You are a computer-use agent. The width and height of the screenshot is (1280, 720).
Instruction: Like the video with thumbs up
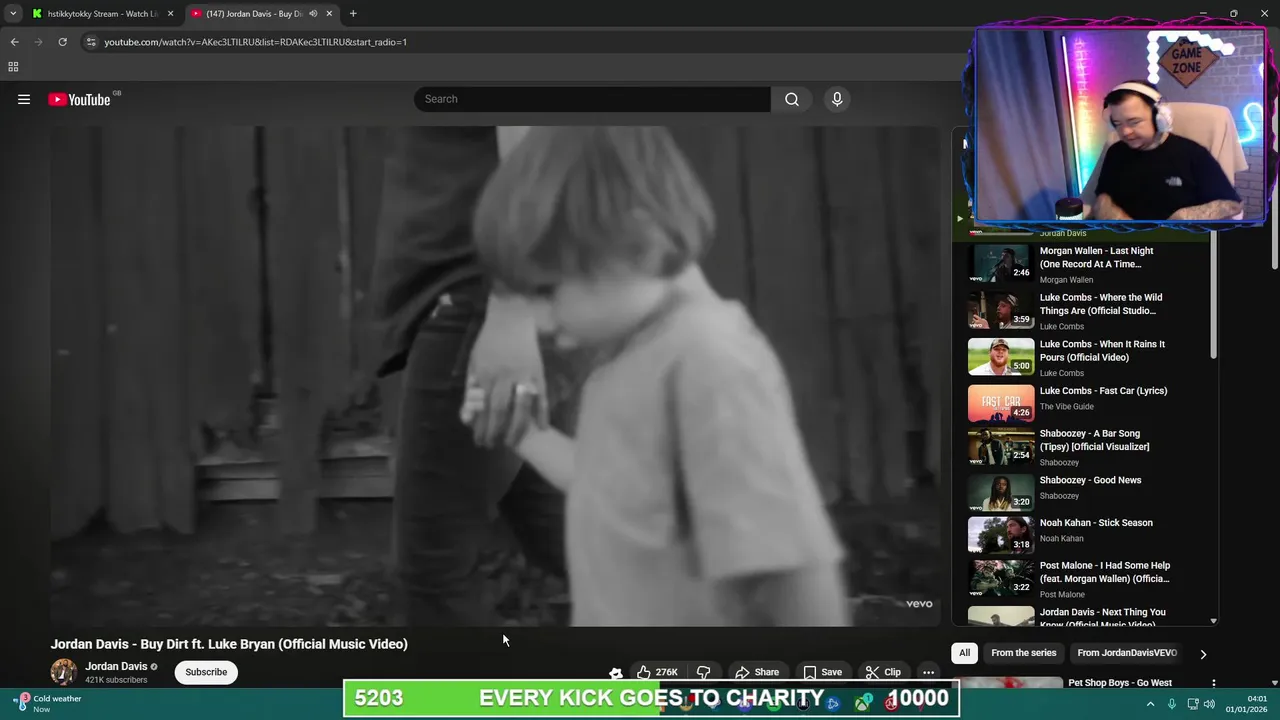click(x=644, y=672)
